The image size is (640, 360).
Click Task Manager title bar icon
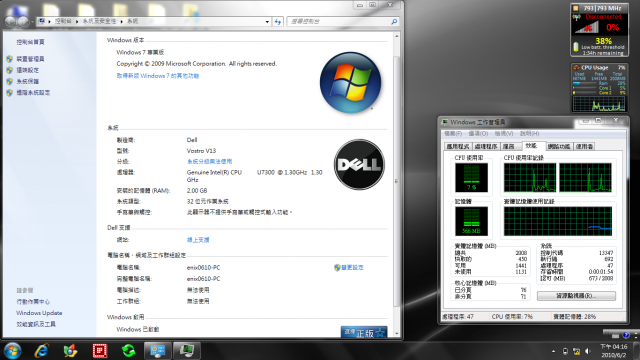pyautogui.click(x=445, y=122)
